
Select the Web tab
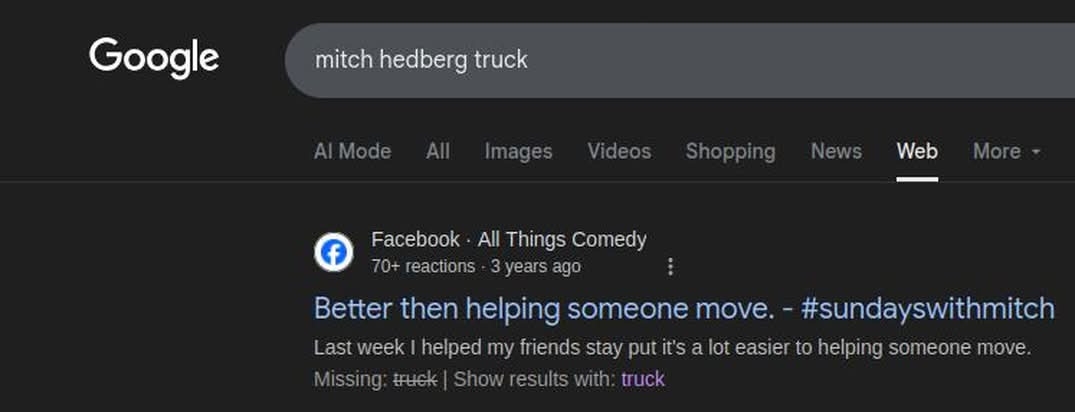(x=917, y=151)
